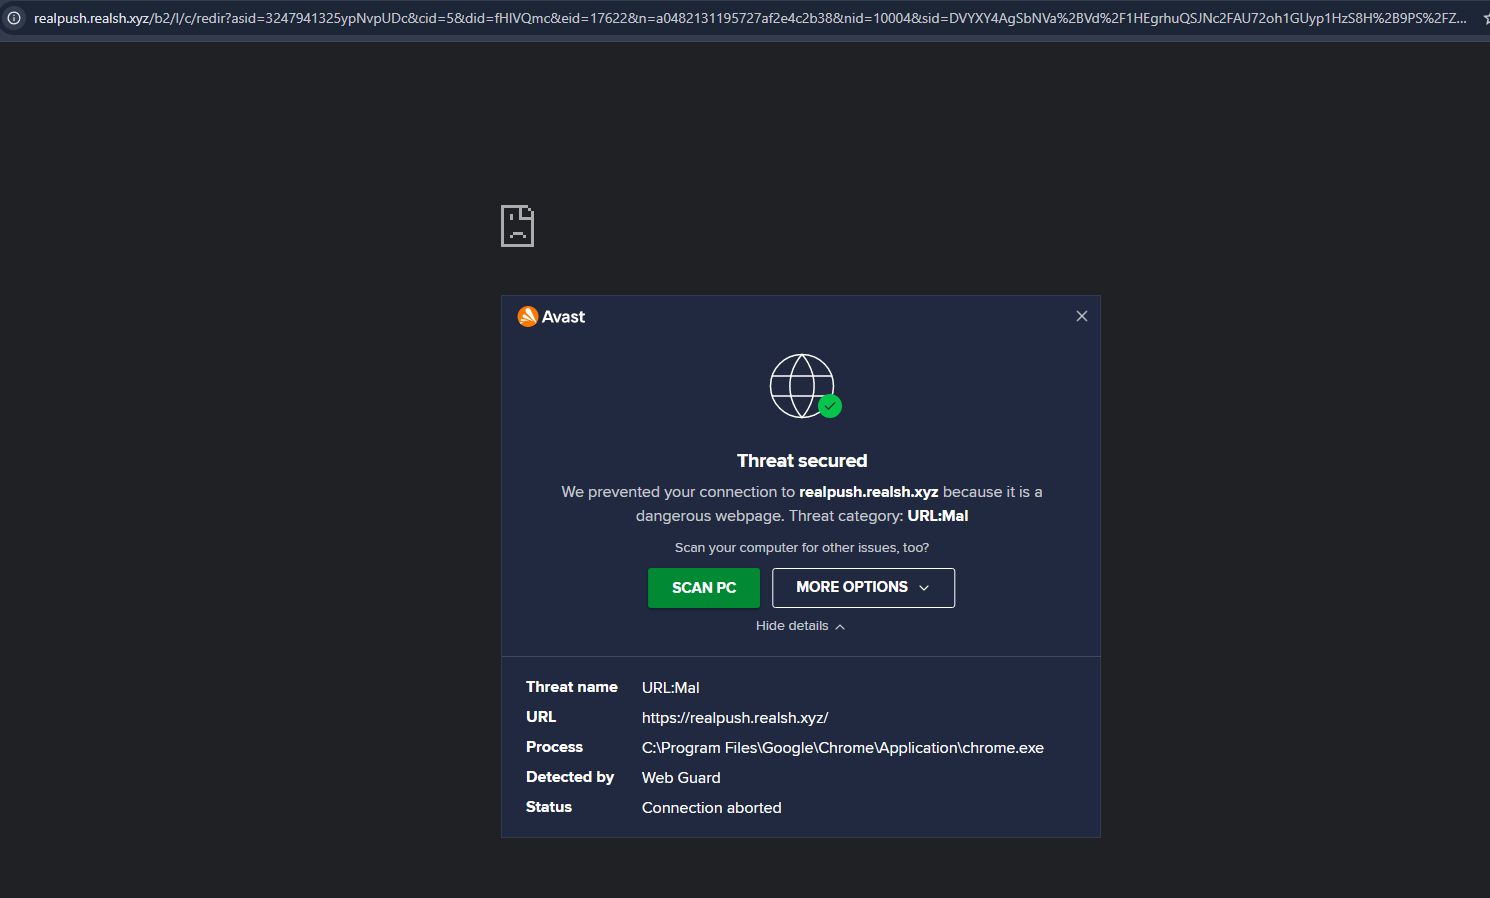Click the 'Status' label

tap(549, 807)
